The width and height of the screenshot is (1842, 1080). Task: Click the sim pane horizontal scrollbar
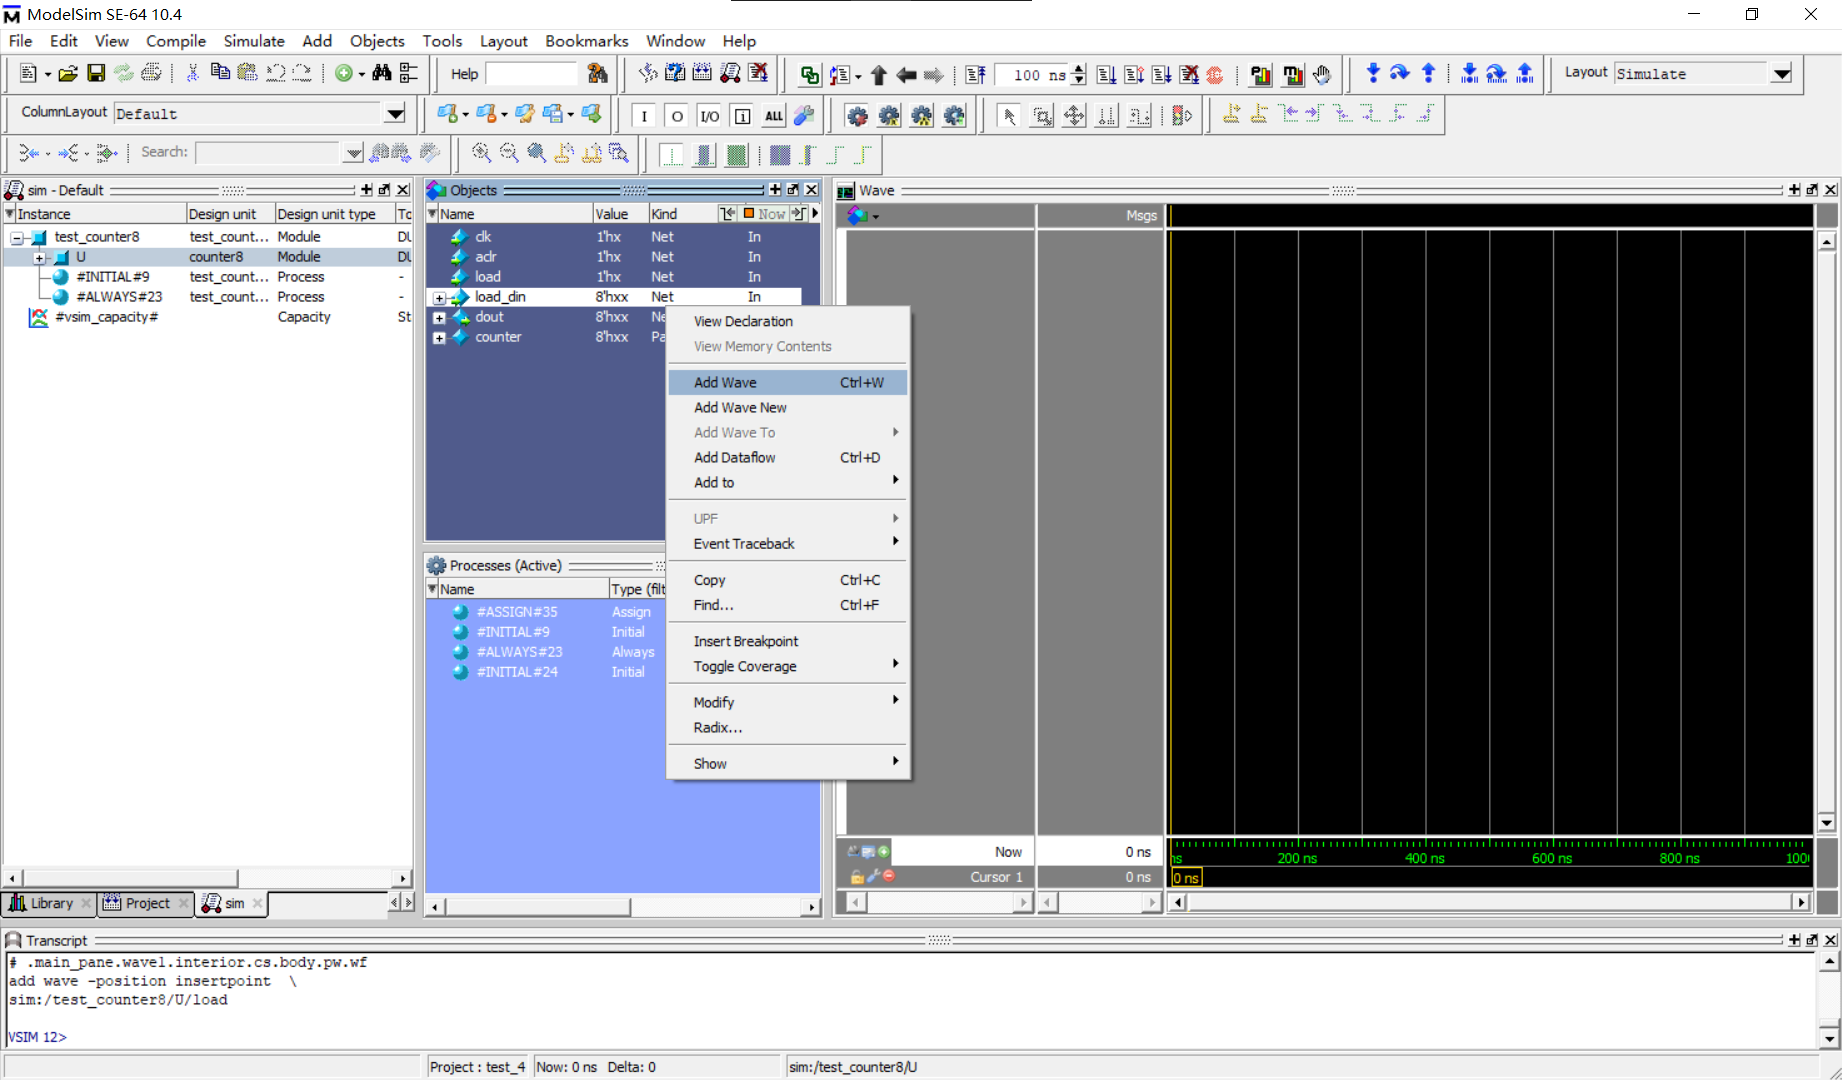pyautogui.click(x=207, y=879)
